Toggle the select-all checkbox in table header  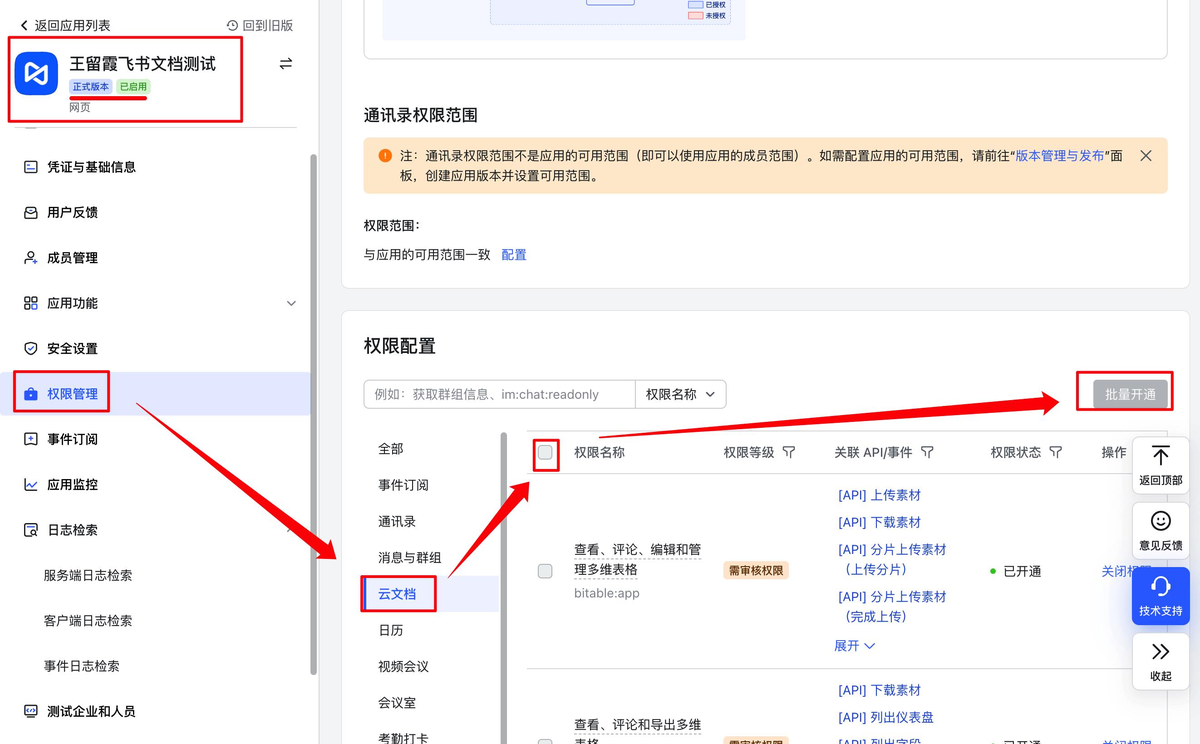pyautogui.click(x=545, y=453)
